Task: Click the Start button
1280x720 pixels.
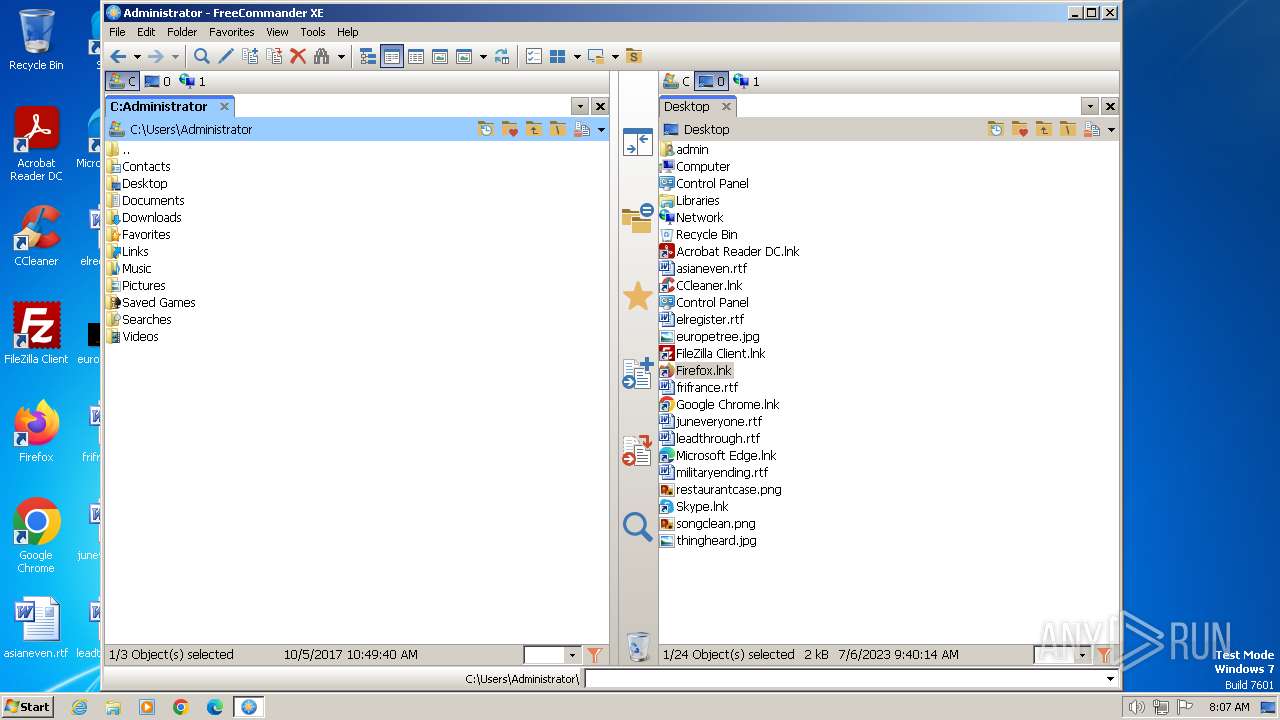Action: point(28,706)
